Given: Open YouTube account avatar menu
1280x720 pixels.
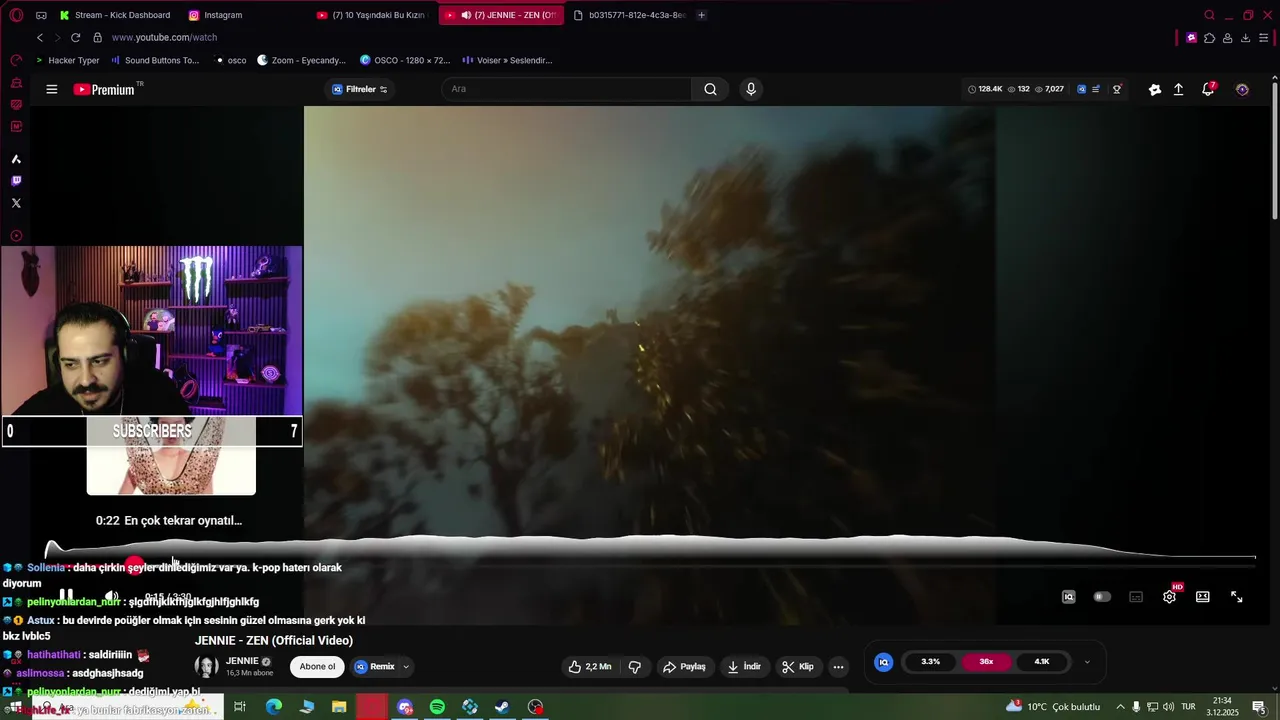Looking at the screenshot, I should [1242, 89].
